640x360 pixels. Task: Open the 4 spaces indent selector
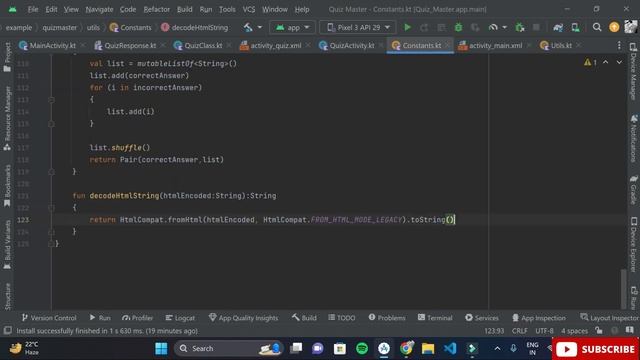point(574,331)
